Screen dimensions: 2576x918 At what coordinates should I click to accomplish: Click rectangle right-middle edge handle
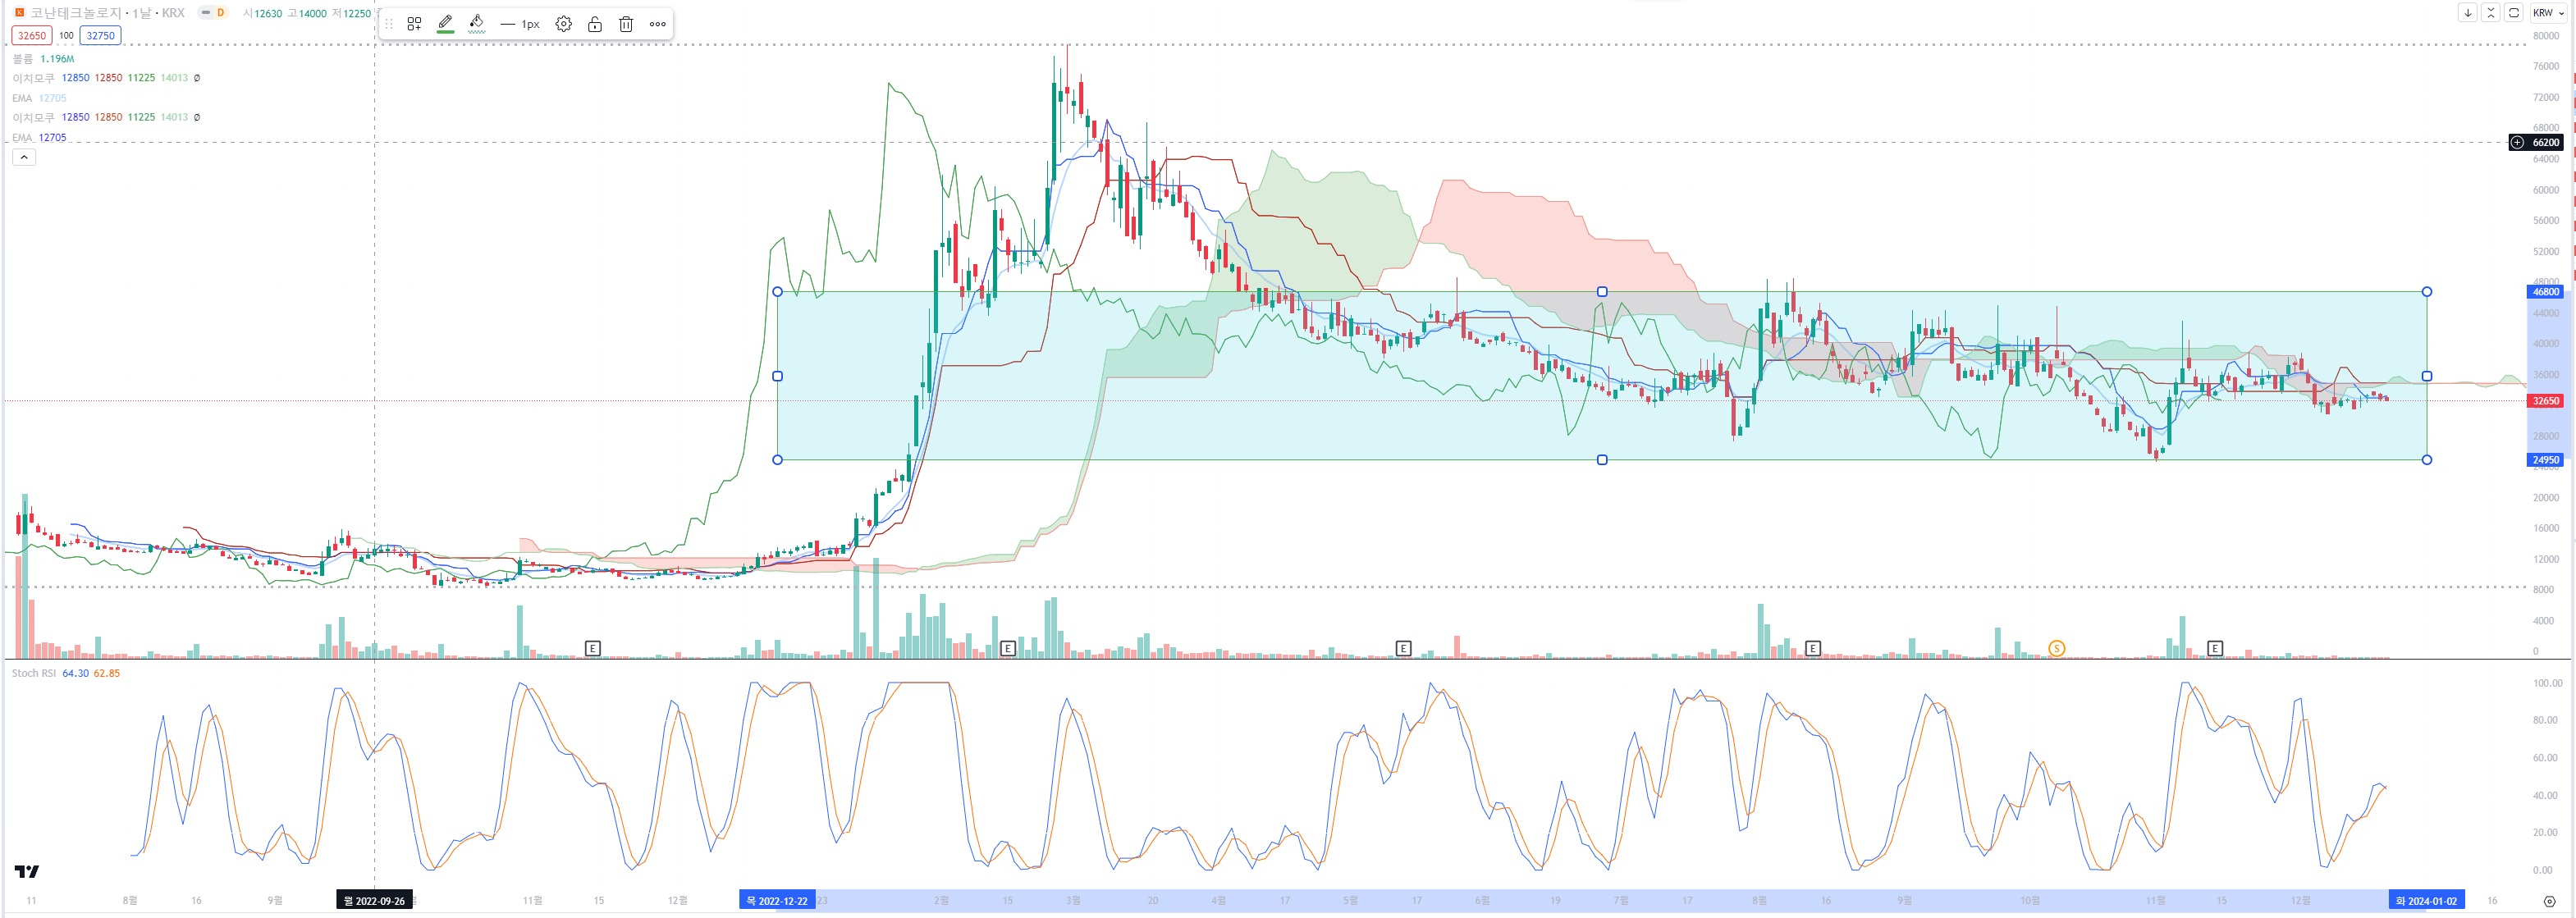[2427, 376]
